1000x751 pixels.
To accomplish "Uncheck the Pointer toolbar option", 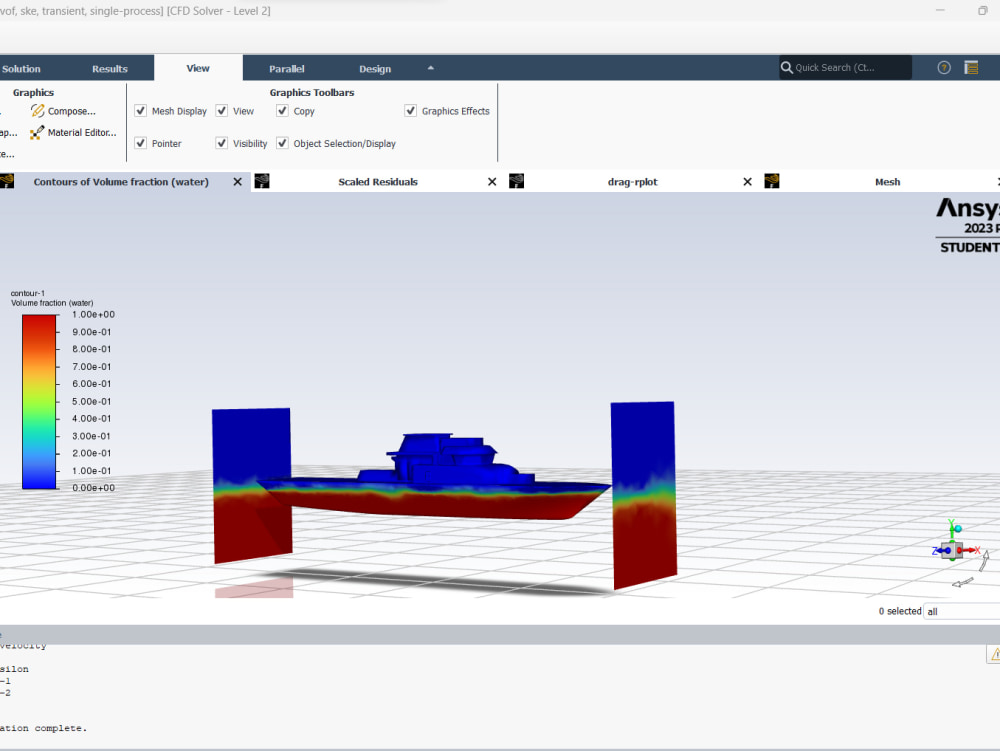I will 141,143.
